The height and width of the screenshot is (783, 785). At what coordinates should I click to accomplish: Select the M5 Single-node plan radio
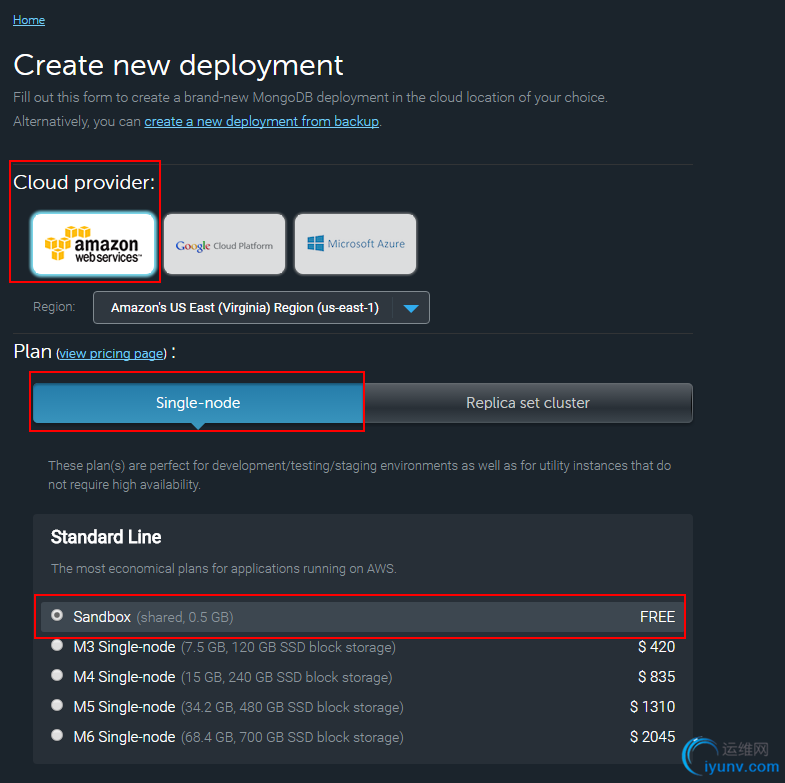pos(57,705)
